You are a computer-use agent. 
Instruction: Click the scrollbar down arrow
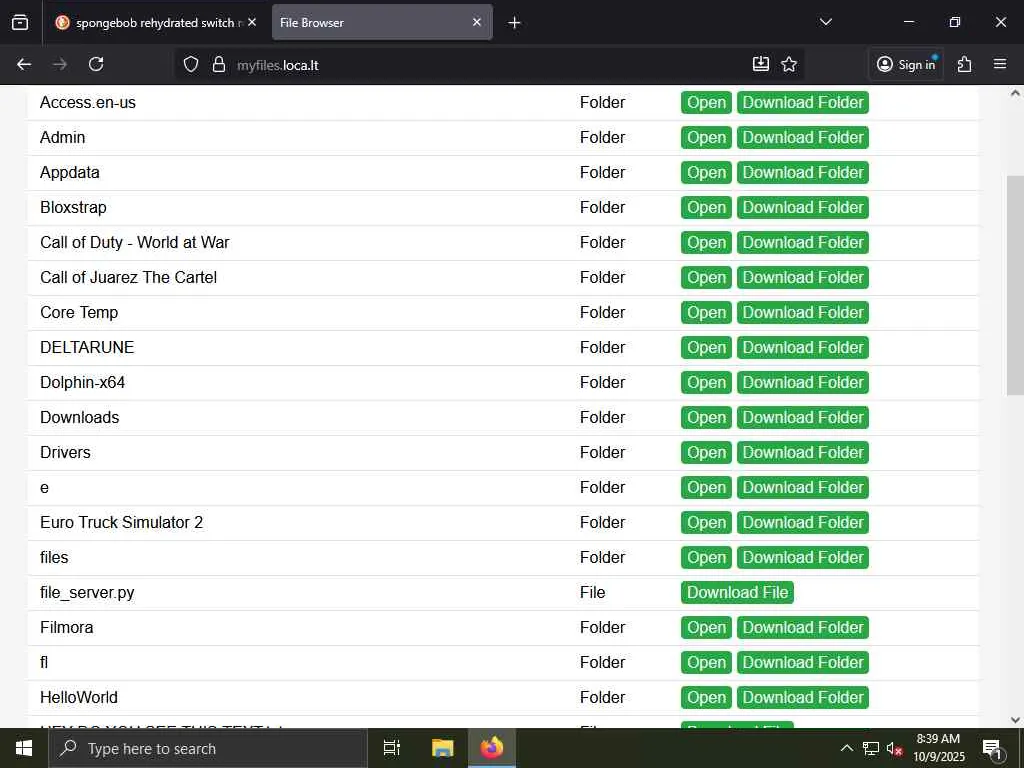click(1015, 720)
